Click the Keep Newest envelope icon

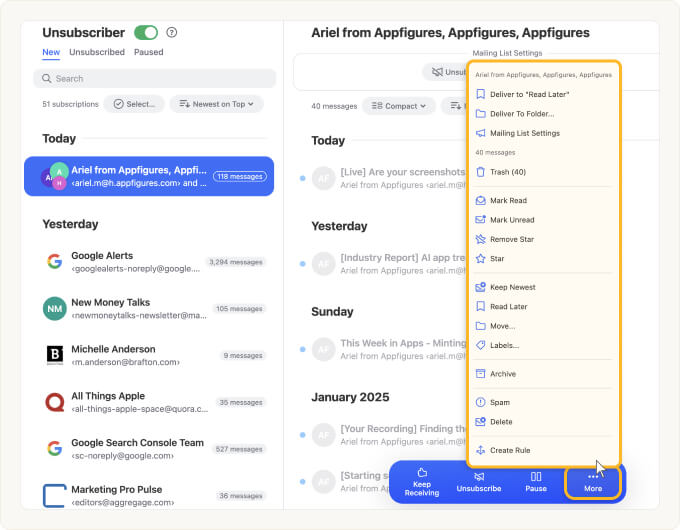(x=481, y=287)
